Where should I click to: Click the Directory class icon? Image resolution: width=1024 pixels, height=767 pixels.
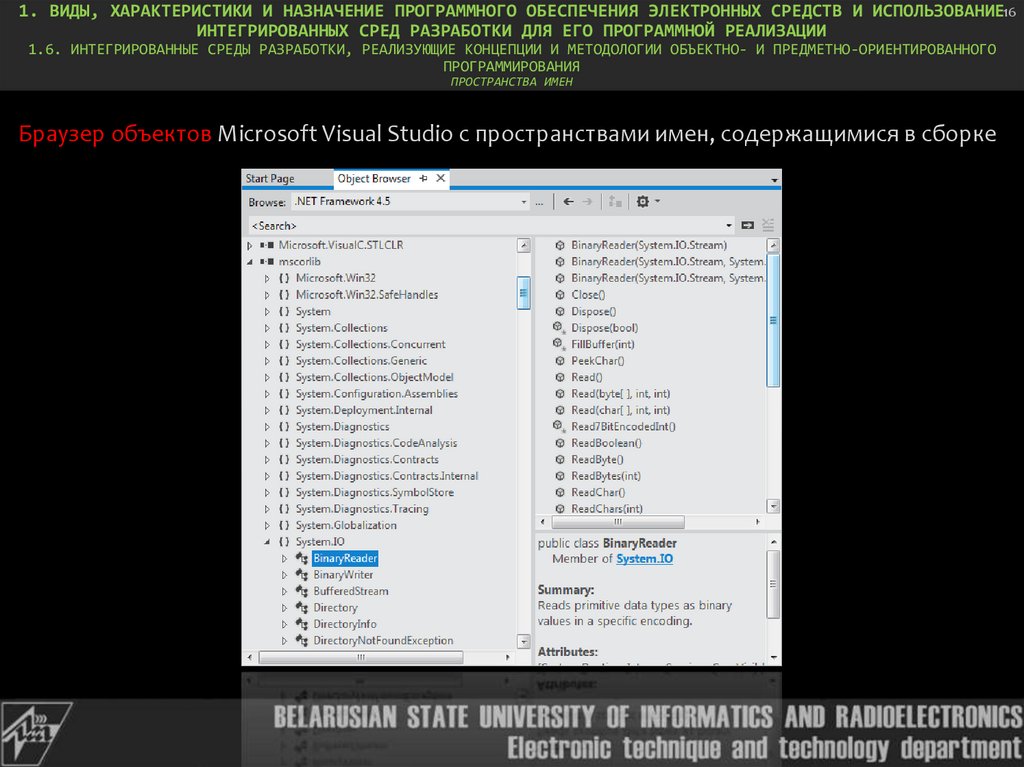pyautogui.click(x=302, y=608)
